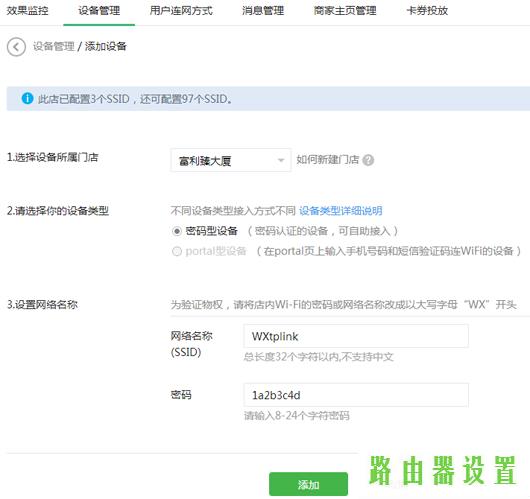Viewport: 530px width, 499px height.
Task: Click the 此店已配置3个SSID notice text
Action: (135, 99)
